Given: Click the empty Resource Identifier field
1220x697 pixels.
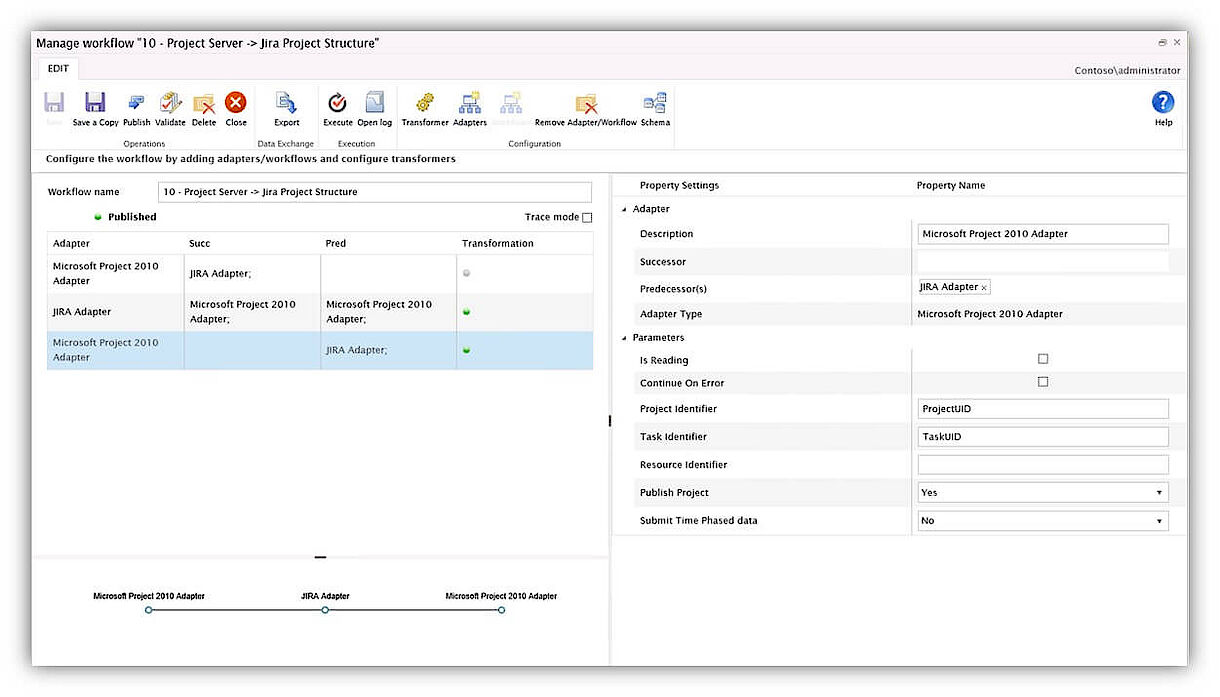Looking at the screenshot, I should point(1043,464).
